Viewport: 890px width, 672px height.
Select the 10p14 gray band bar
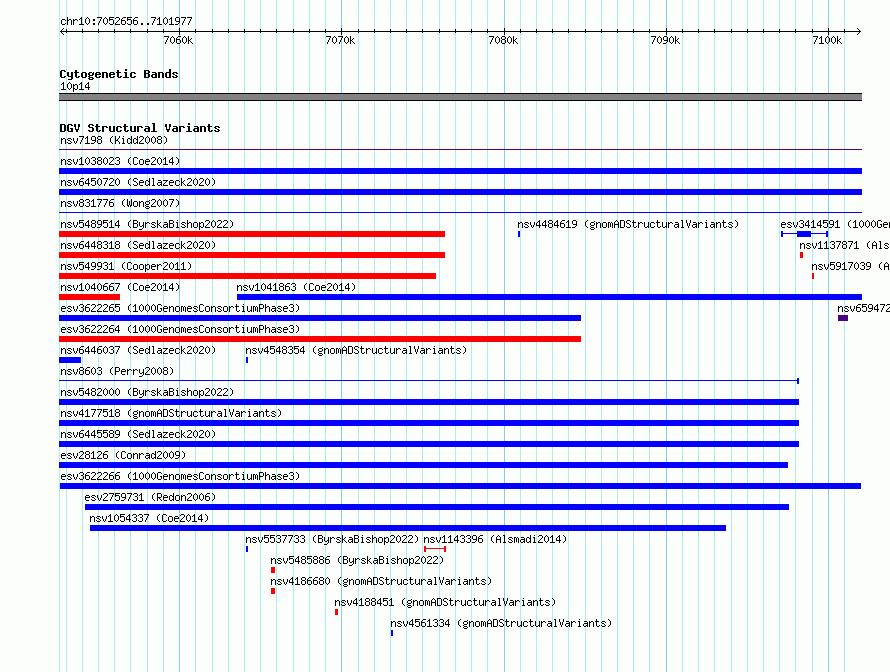click(460, 97)
